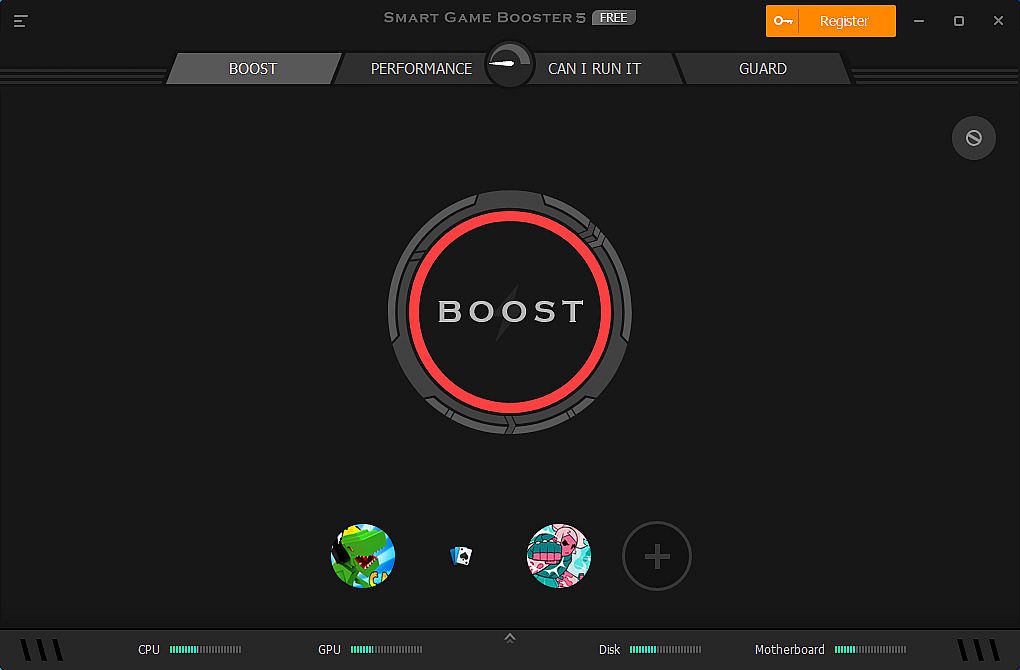Open the CAN I RUN IT tab
Viewport: 1020px width, 670px height.
tap(595, 69)
